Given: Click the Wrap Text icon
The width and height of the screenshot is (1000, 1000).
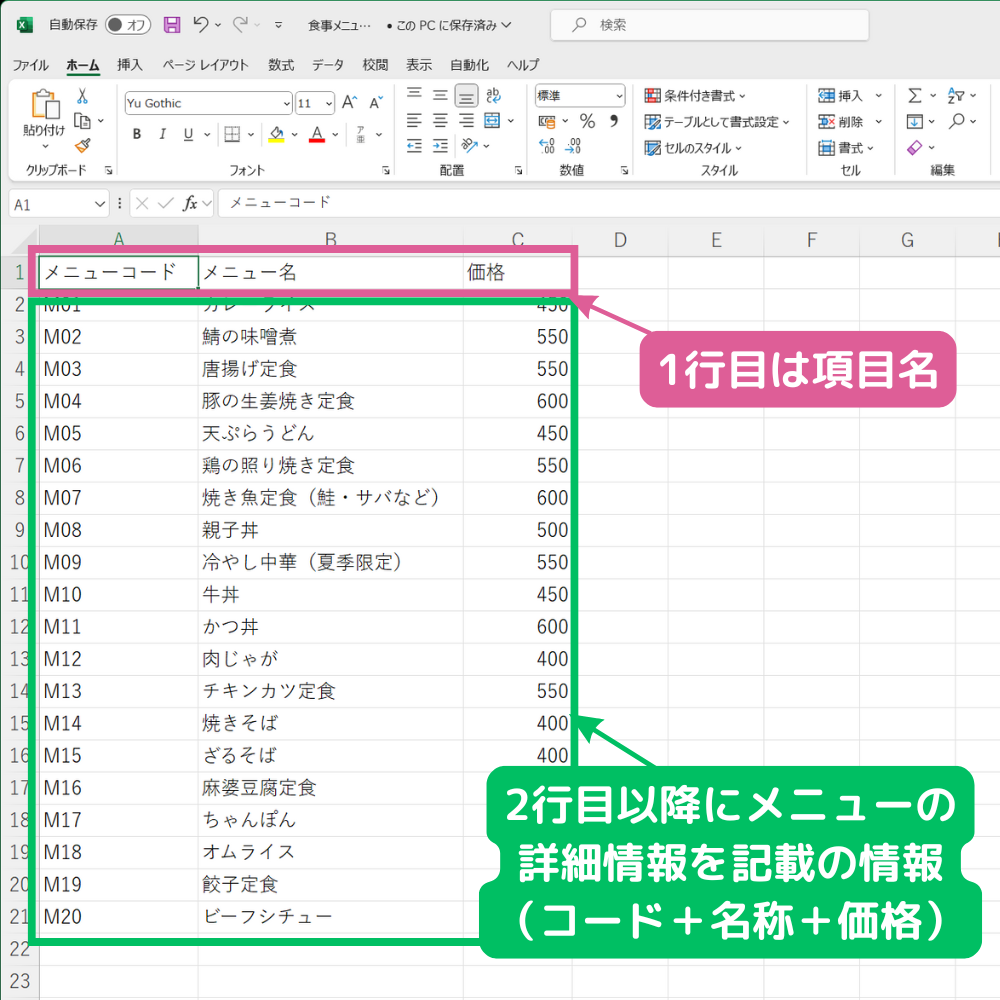Looking at the screenshot, I should [x=493, y=96].
